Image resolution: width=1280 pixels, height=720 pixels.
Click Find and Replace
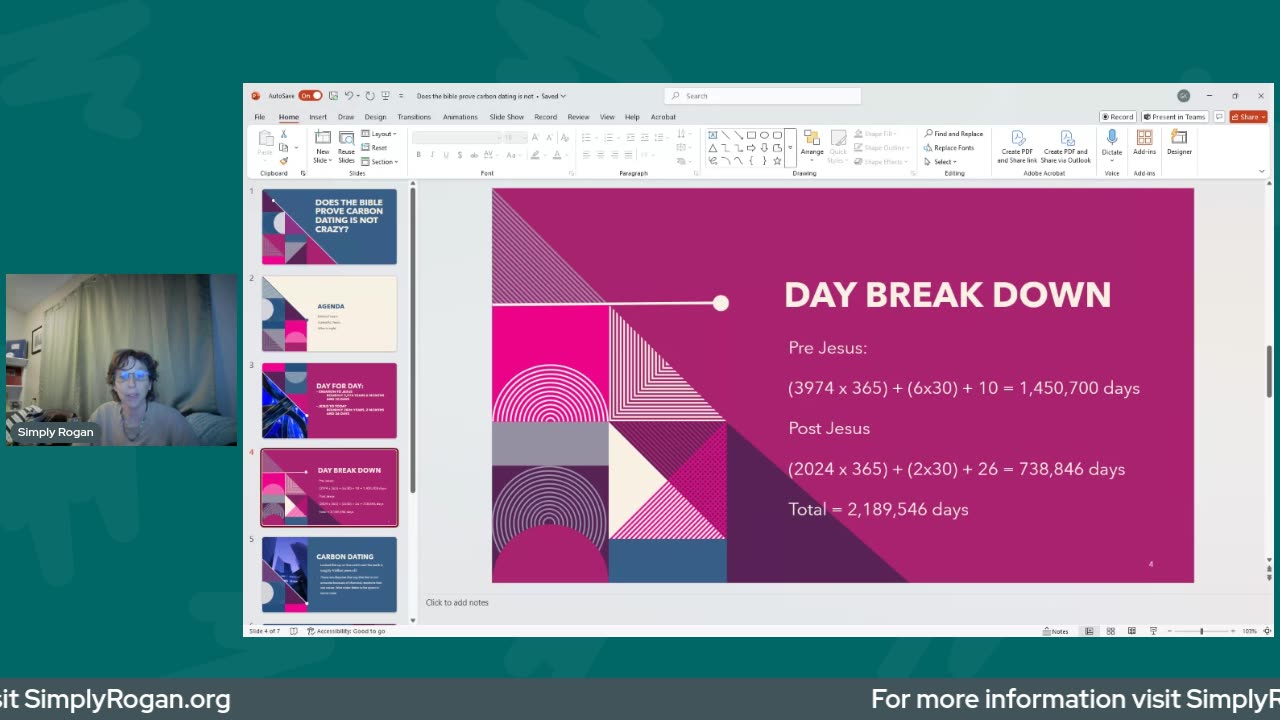pyautogui.click(x=953, y=134)
